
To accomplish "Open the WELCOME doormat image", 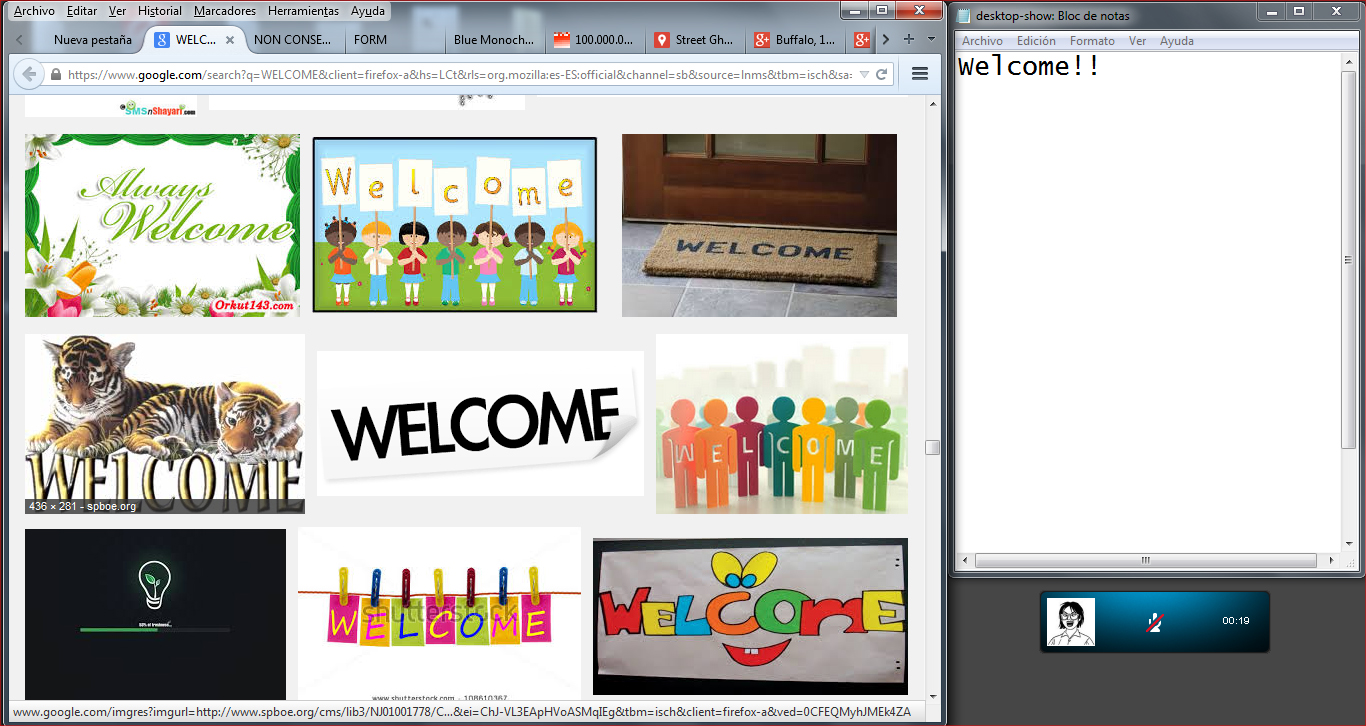I will click(x=759, y=225).
